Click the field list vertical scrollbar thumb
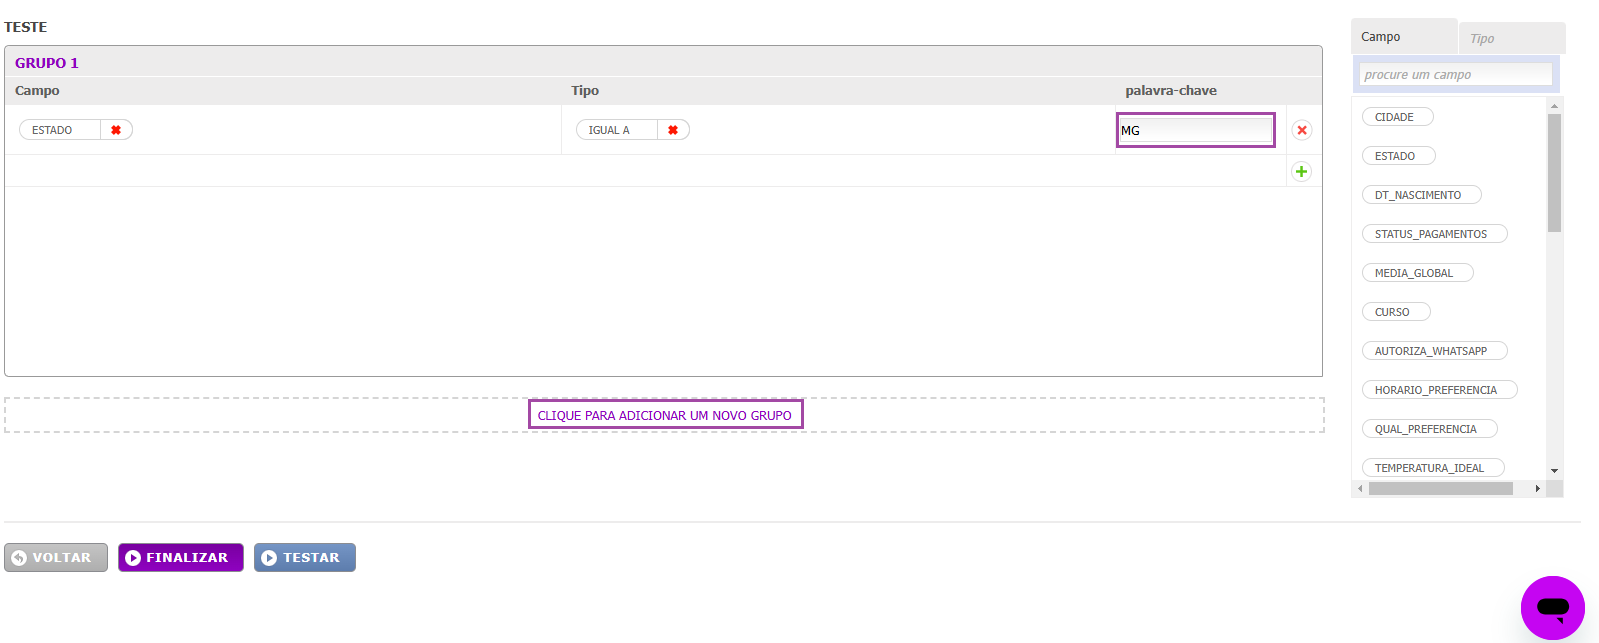This screenshot has width=1599, height=643. click(x=1554, y=173)
